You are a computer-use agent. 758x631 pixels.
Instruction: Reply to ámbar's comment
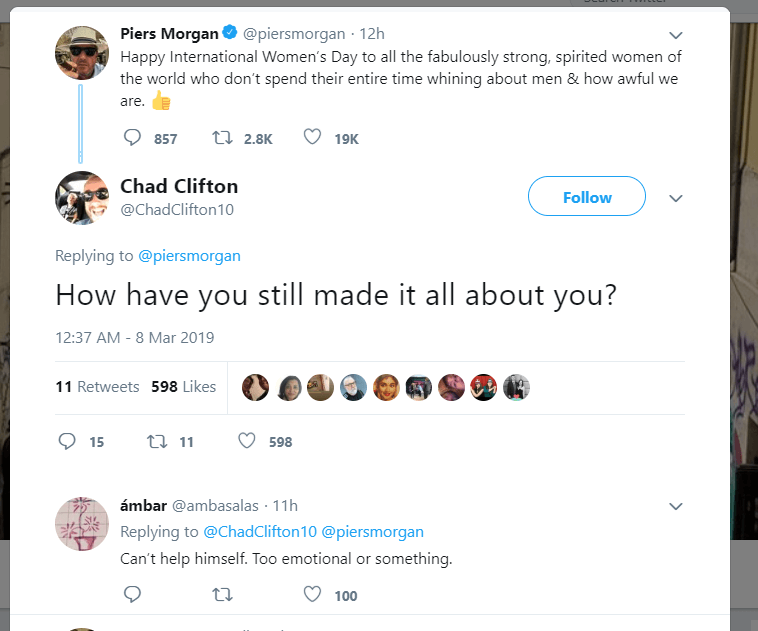(133, 595)
